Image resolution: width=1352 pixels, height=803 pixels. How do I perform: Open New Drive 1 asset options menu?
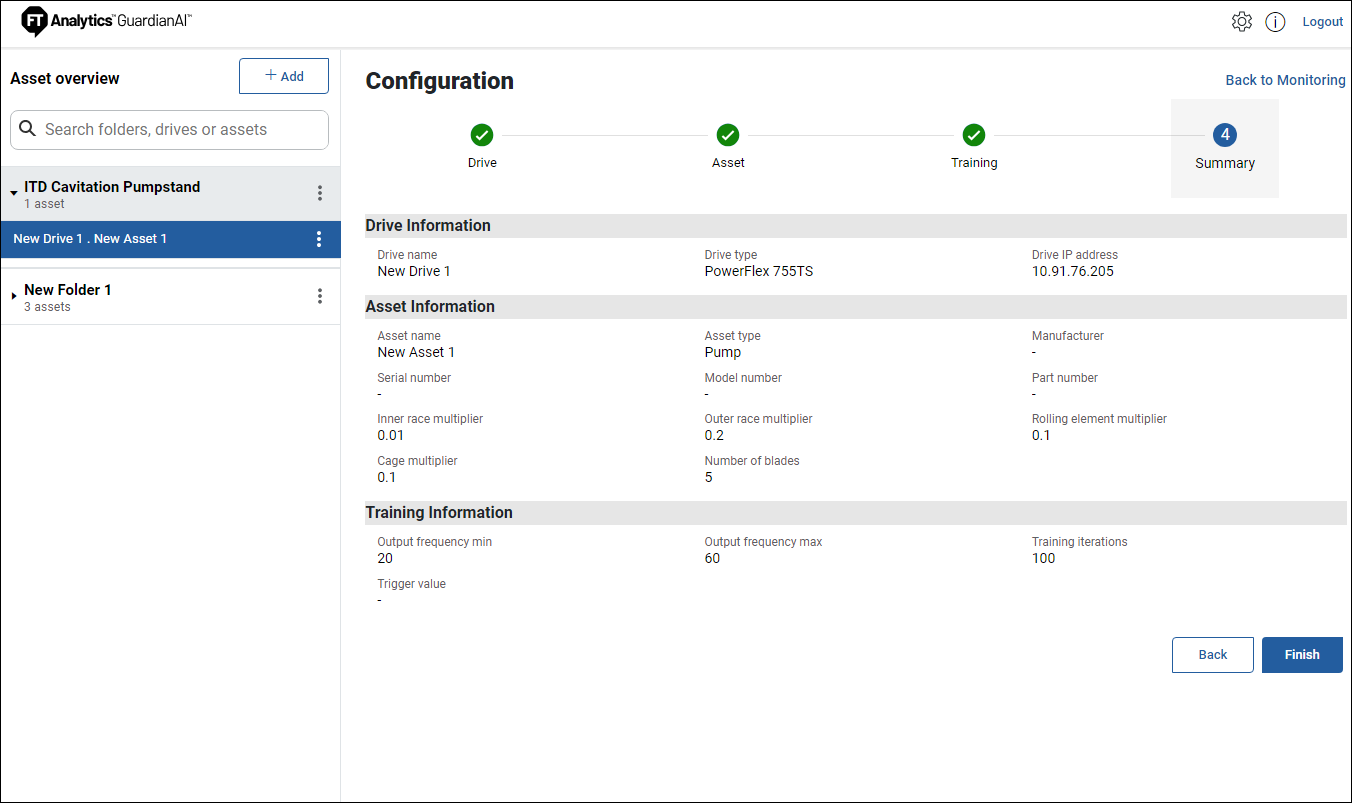(320, 239)
